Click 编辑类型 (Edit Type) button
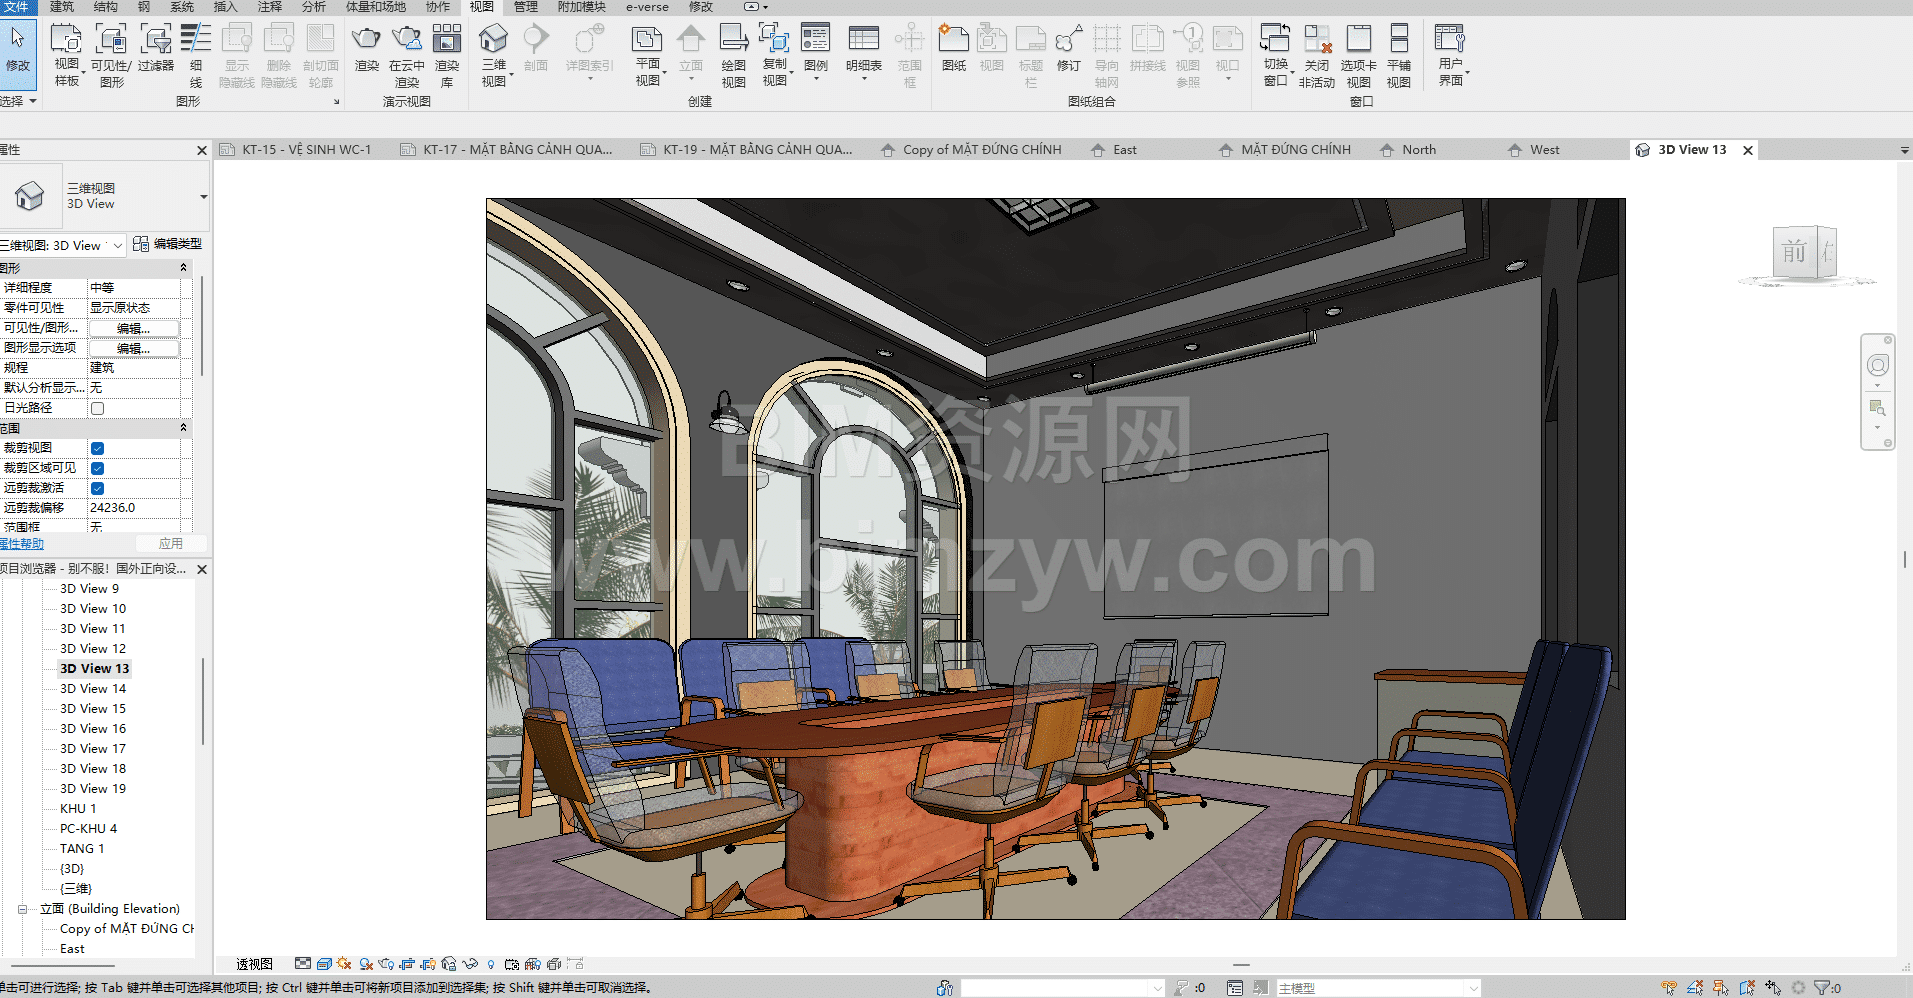1913x998 pixels. click(x=167, y=244)
